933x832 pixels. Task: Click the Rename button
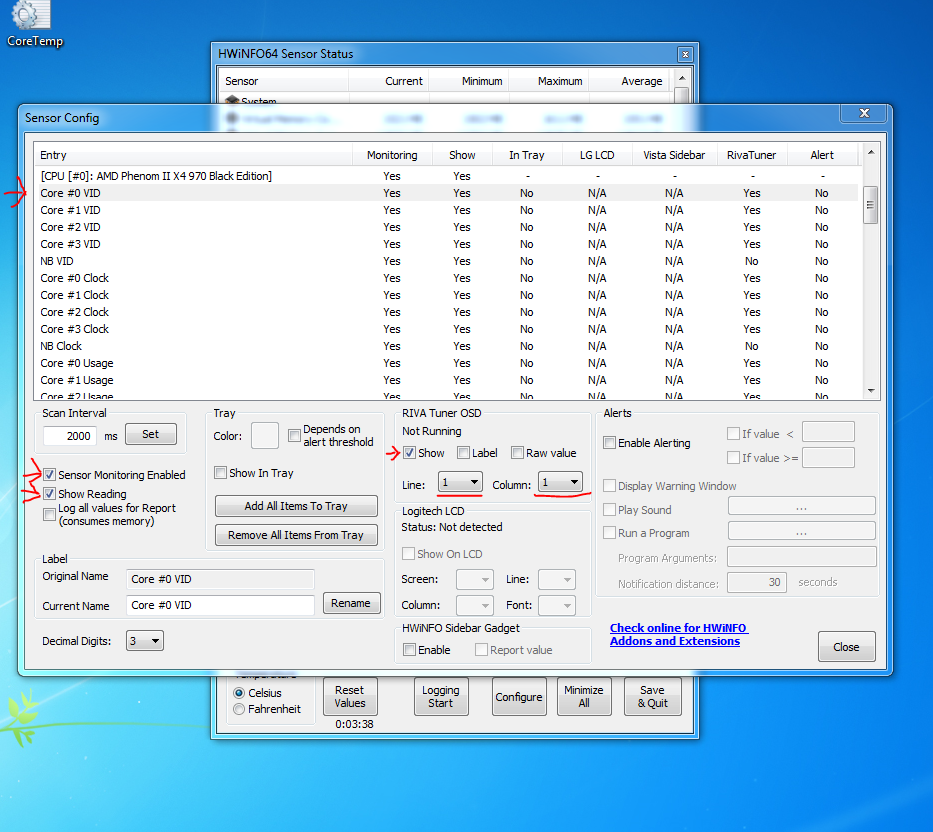click(x=351, y=603)
